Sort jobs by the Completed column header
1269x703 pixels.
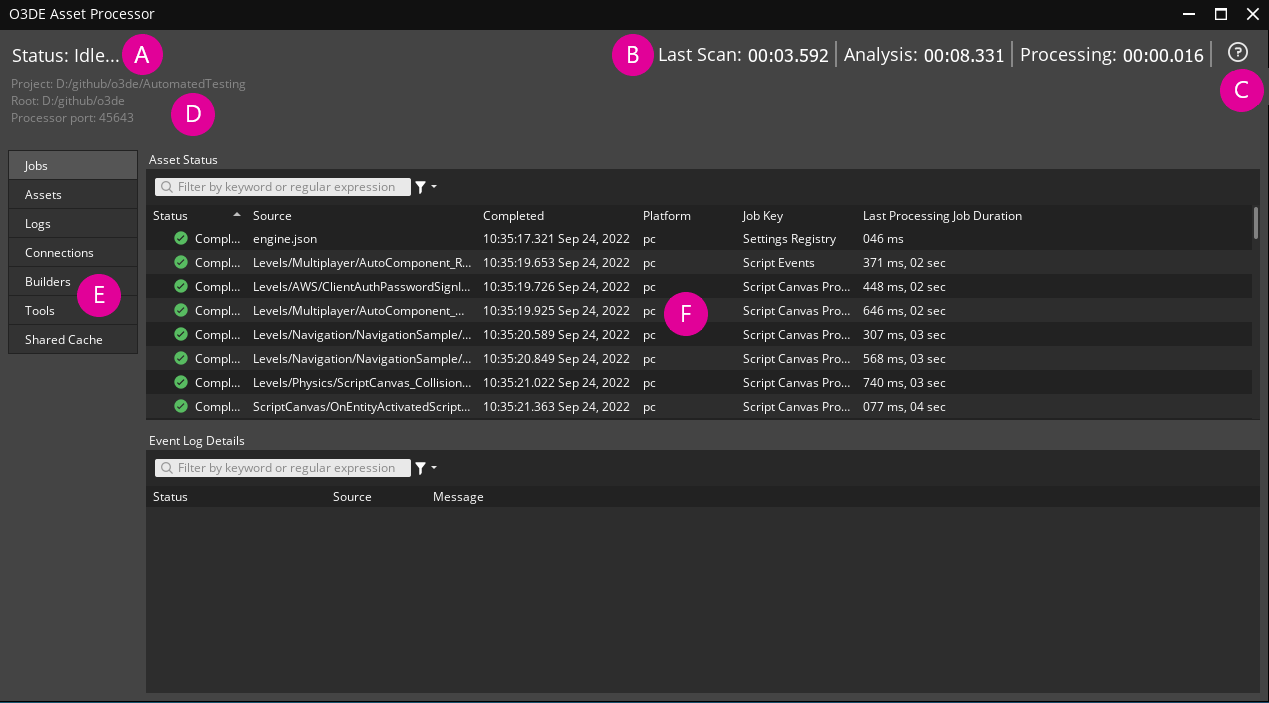(513, 215)
